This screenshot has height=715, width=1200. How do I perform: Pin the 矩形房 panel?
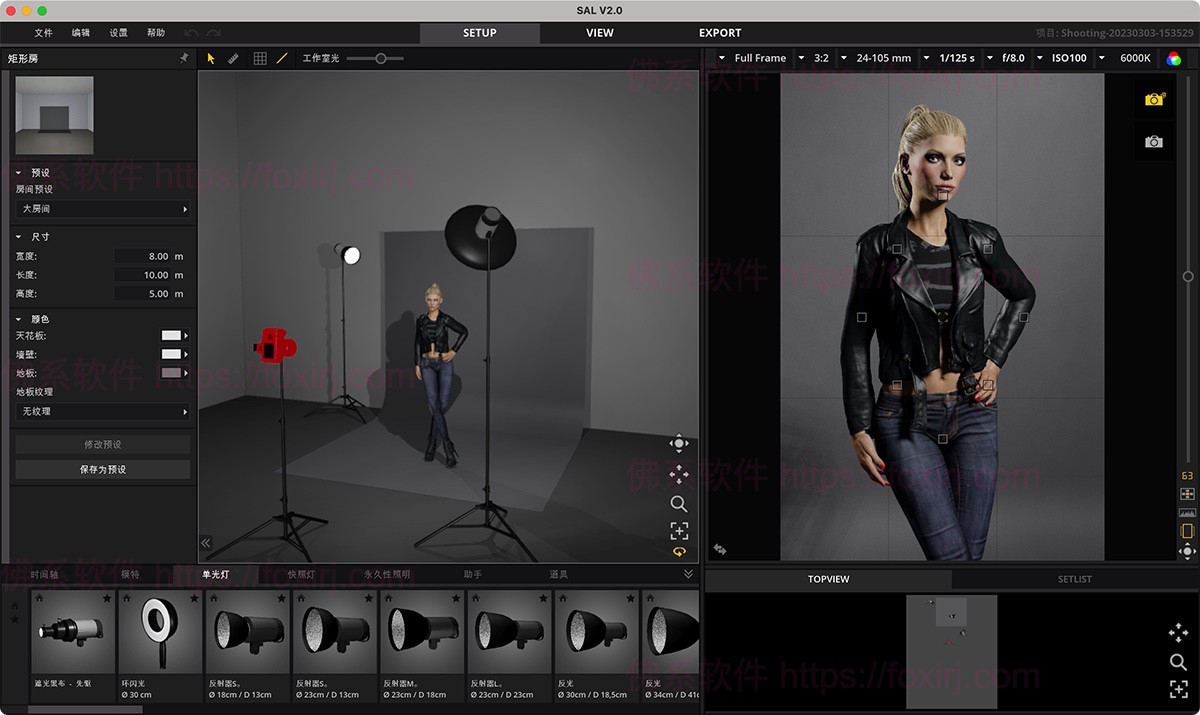point(184,59)
